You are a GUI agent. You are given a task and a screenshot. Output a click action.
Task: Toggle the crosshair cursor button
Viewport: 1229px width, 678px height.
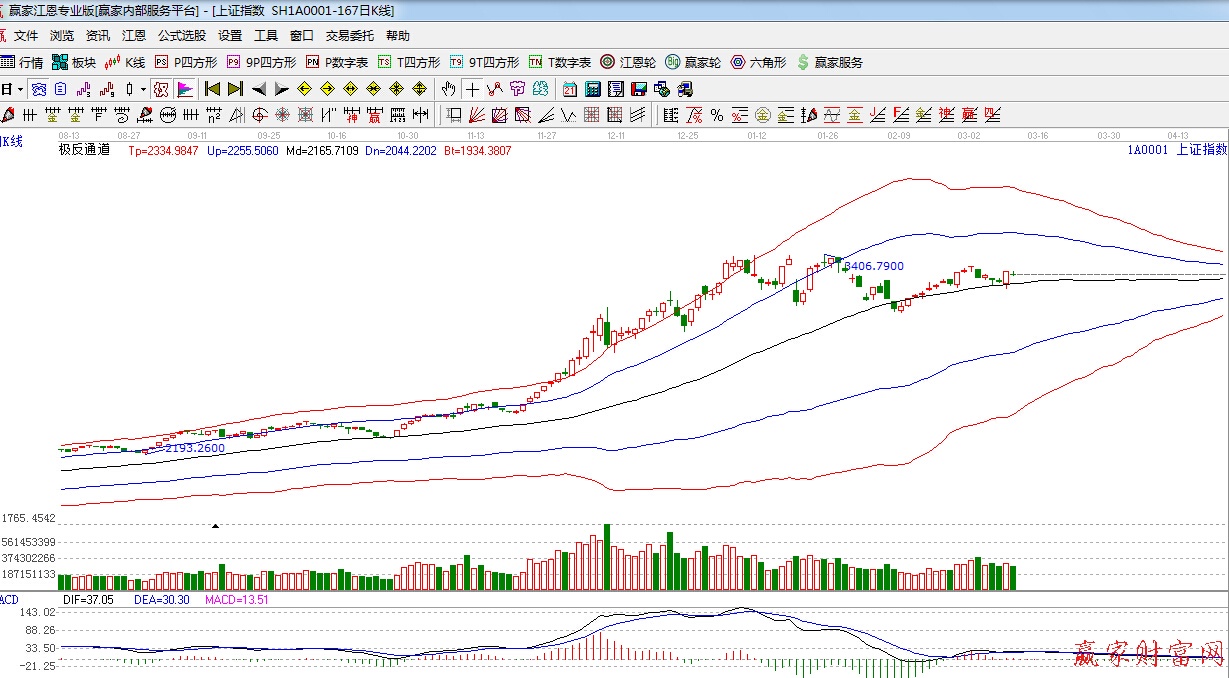pyautogui.click(x=471, y=88)
